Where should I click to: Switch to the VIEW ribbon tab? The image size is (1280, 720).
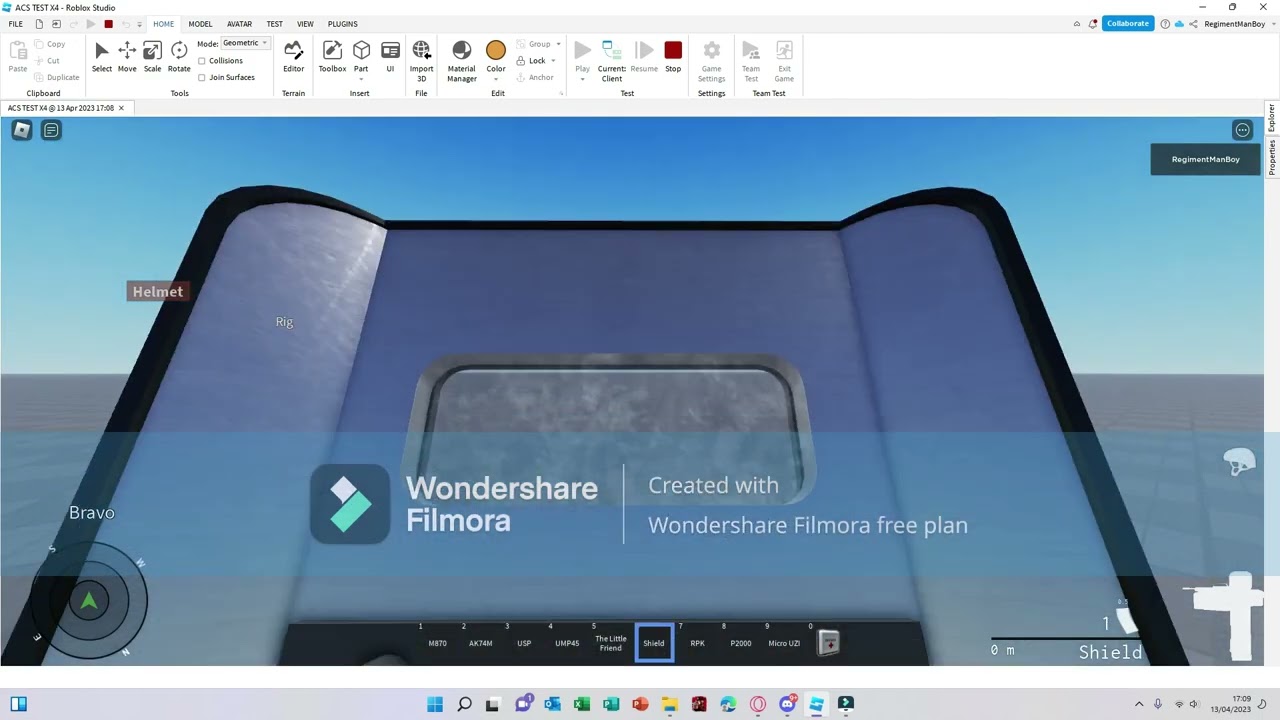(305, 24)
